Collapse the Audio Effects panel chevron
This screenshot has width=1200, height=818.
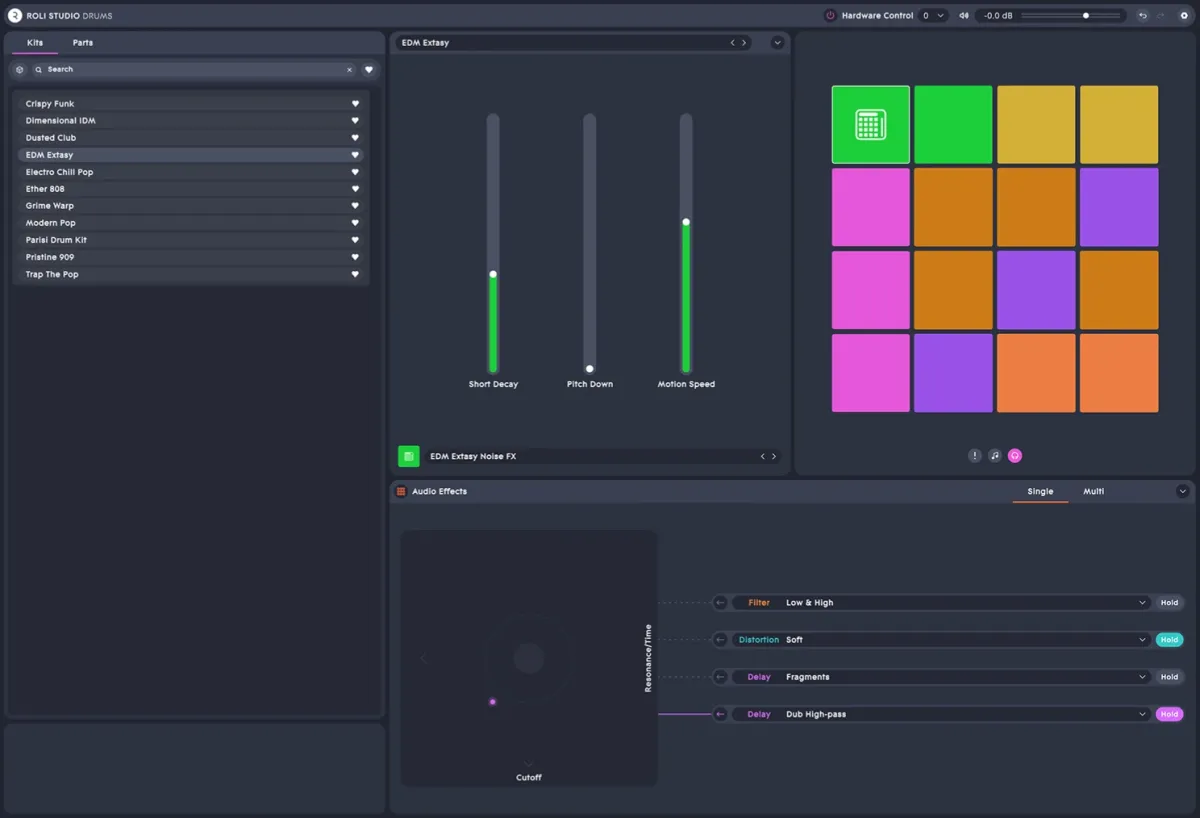[x=1183, y=491]
